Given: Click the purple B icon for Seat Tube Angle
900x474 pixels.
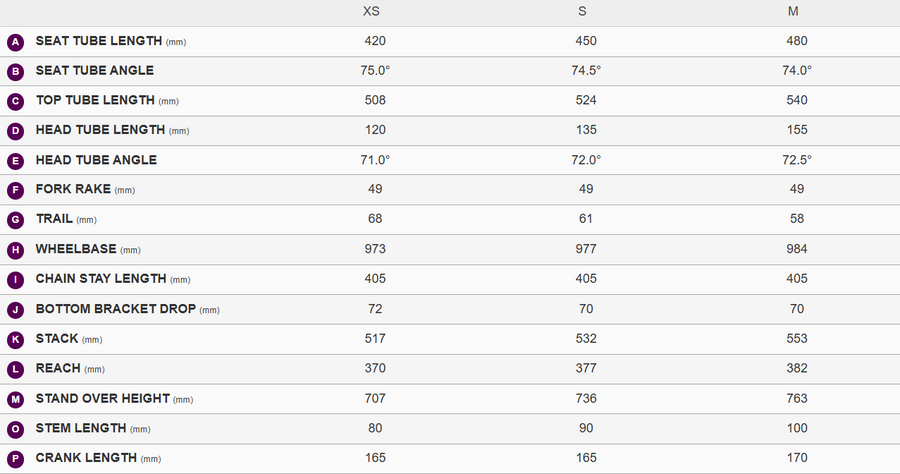Looking at the screenshot, I should tap(15, 72).
